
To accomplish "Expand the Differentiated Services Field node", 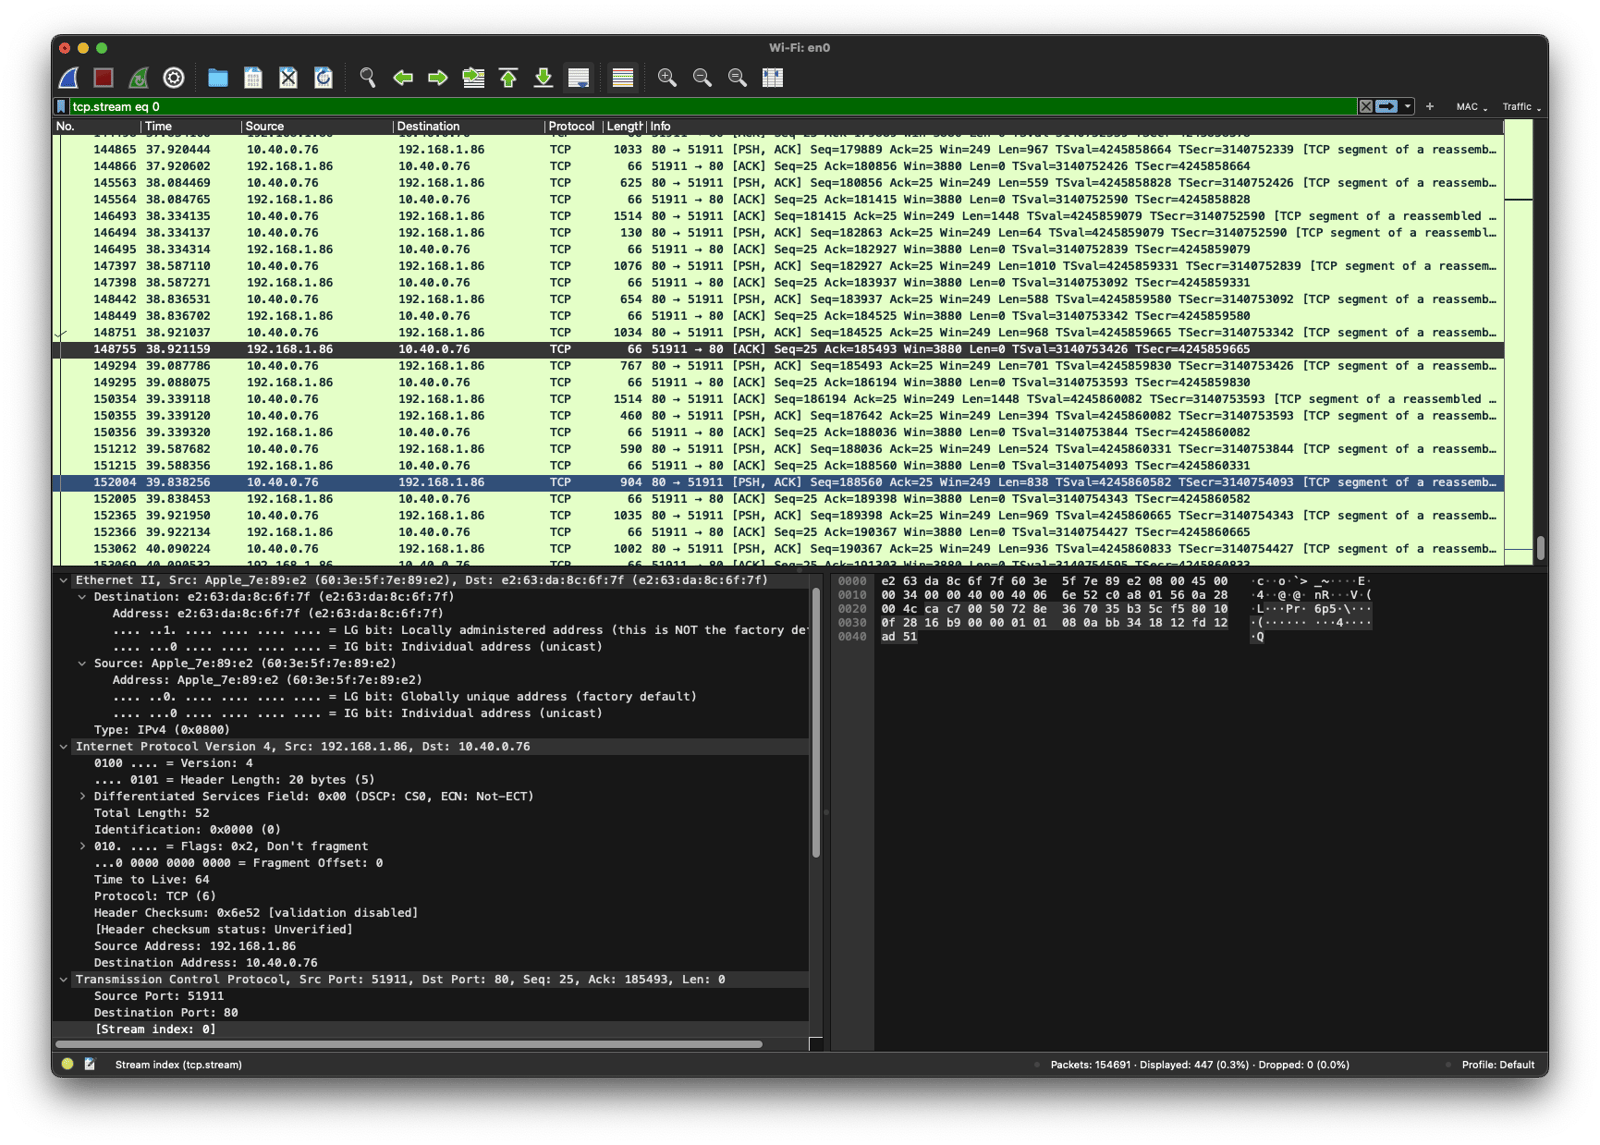I will [x=81, y=796].
